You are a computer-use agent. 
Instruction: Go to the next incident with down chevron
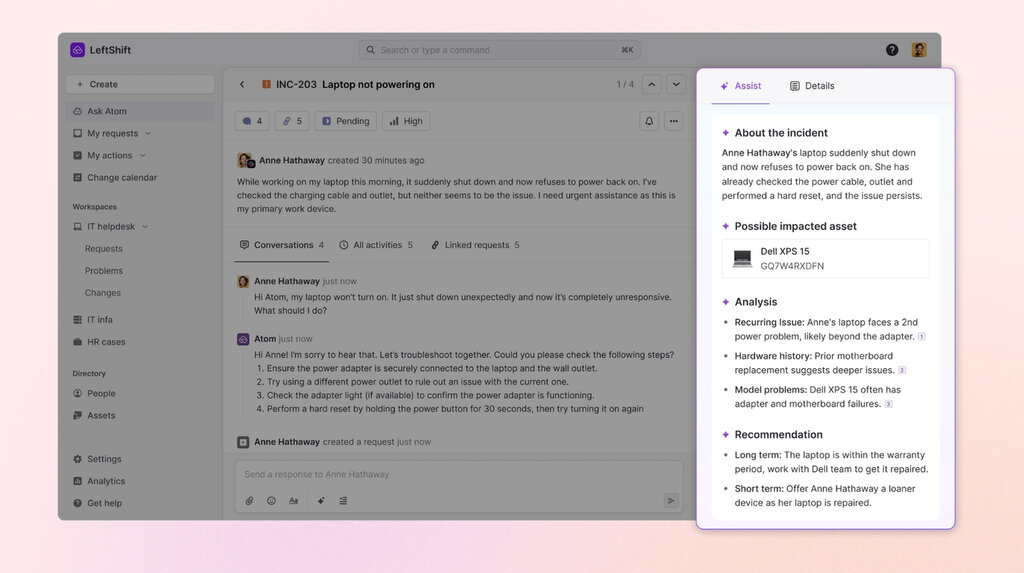pos(676,85)
